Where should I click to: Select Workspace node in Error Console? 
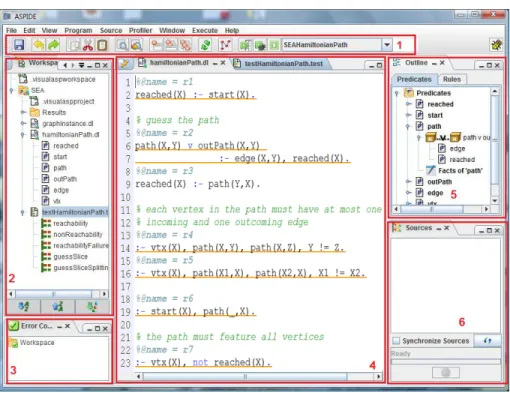point(37,342)
